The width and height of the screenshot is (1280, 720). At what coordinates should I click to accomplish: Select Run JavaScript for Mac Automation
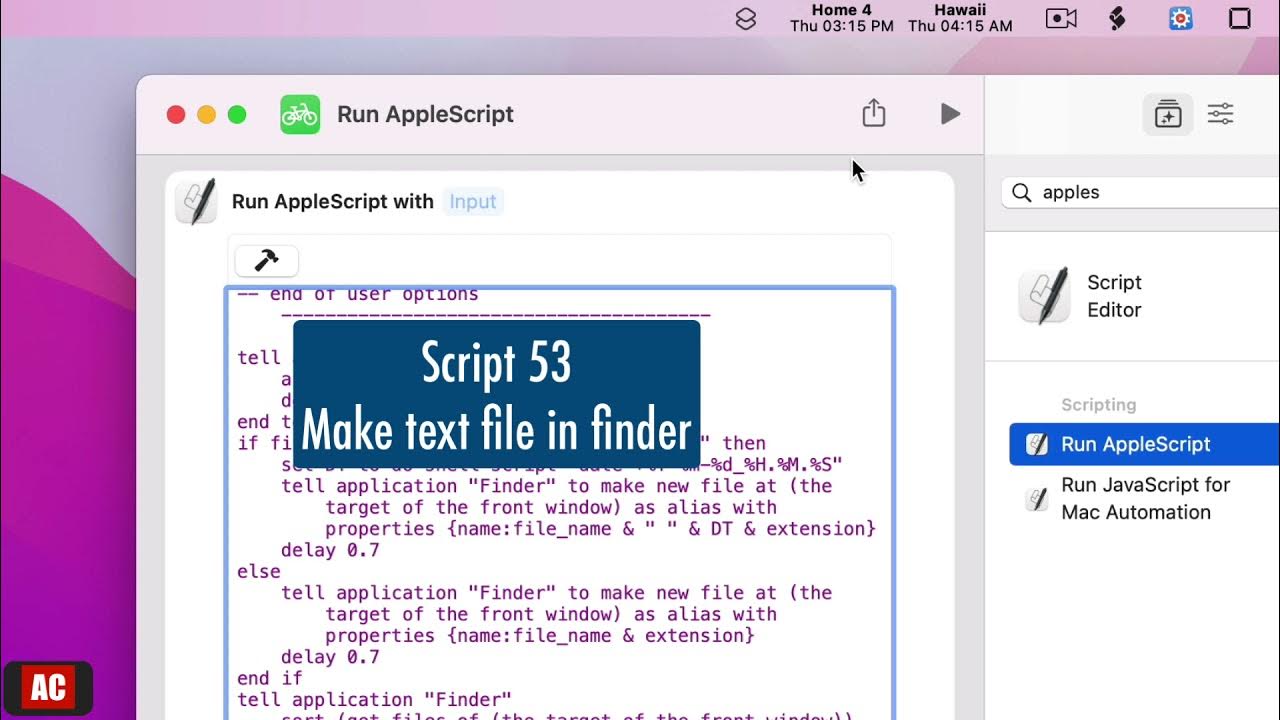1144,498
